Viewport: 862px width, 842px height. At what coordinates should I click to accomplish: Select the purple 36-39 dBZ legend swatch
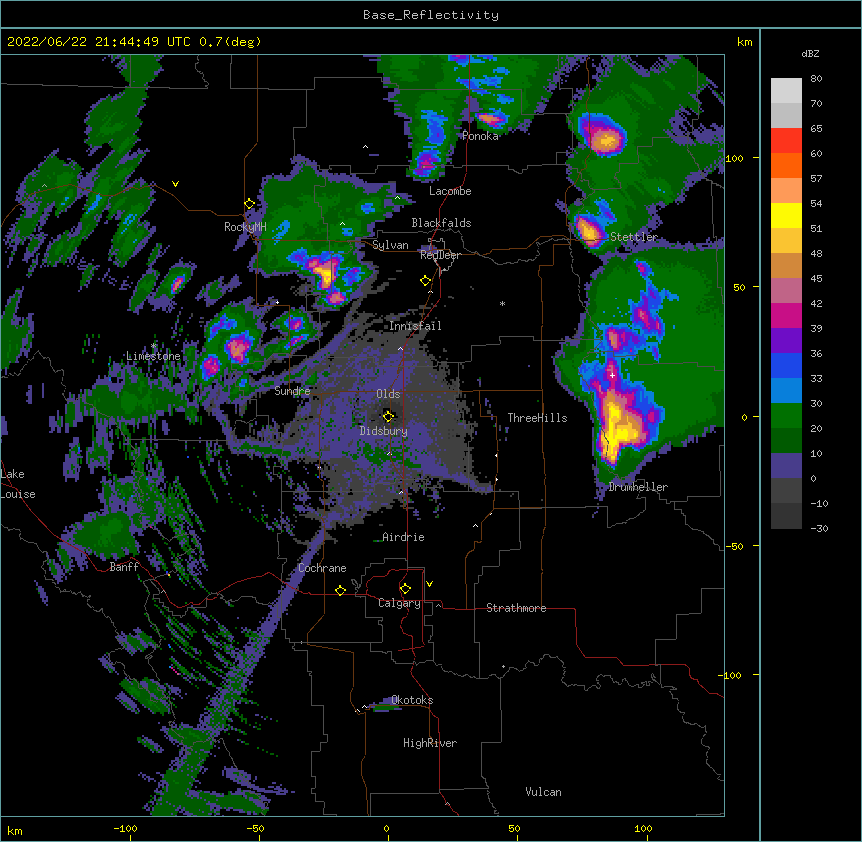tap(786, 341)
